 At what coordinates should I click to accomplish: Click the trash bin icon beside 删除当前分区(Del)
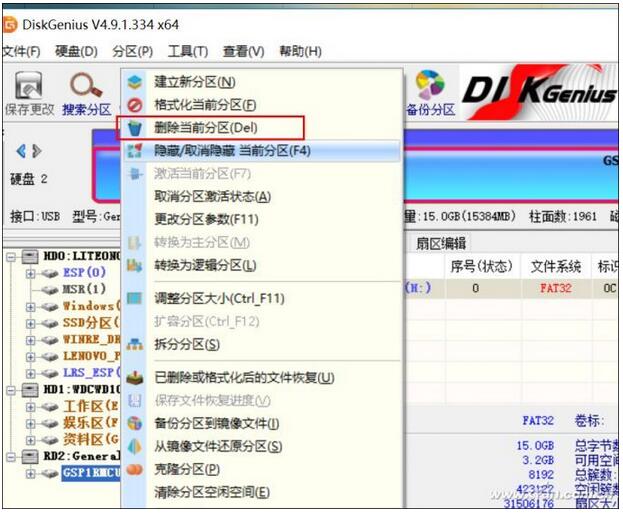click(135, 128)
